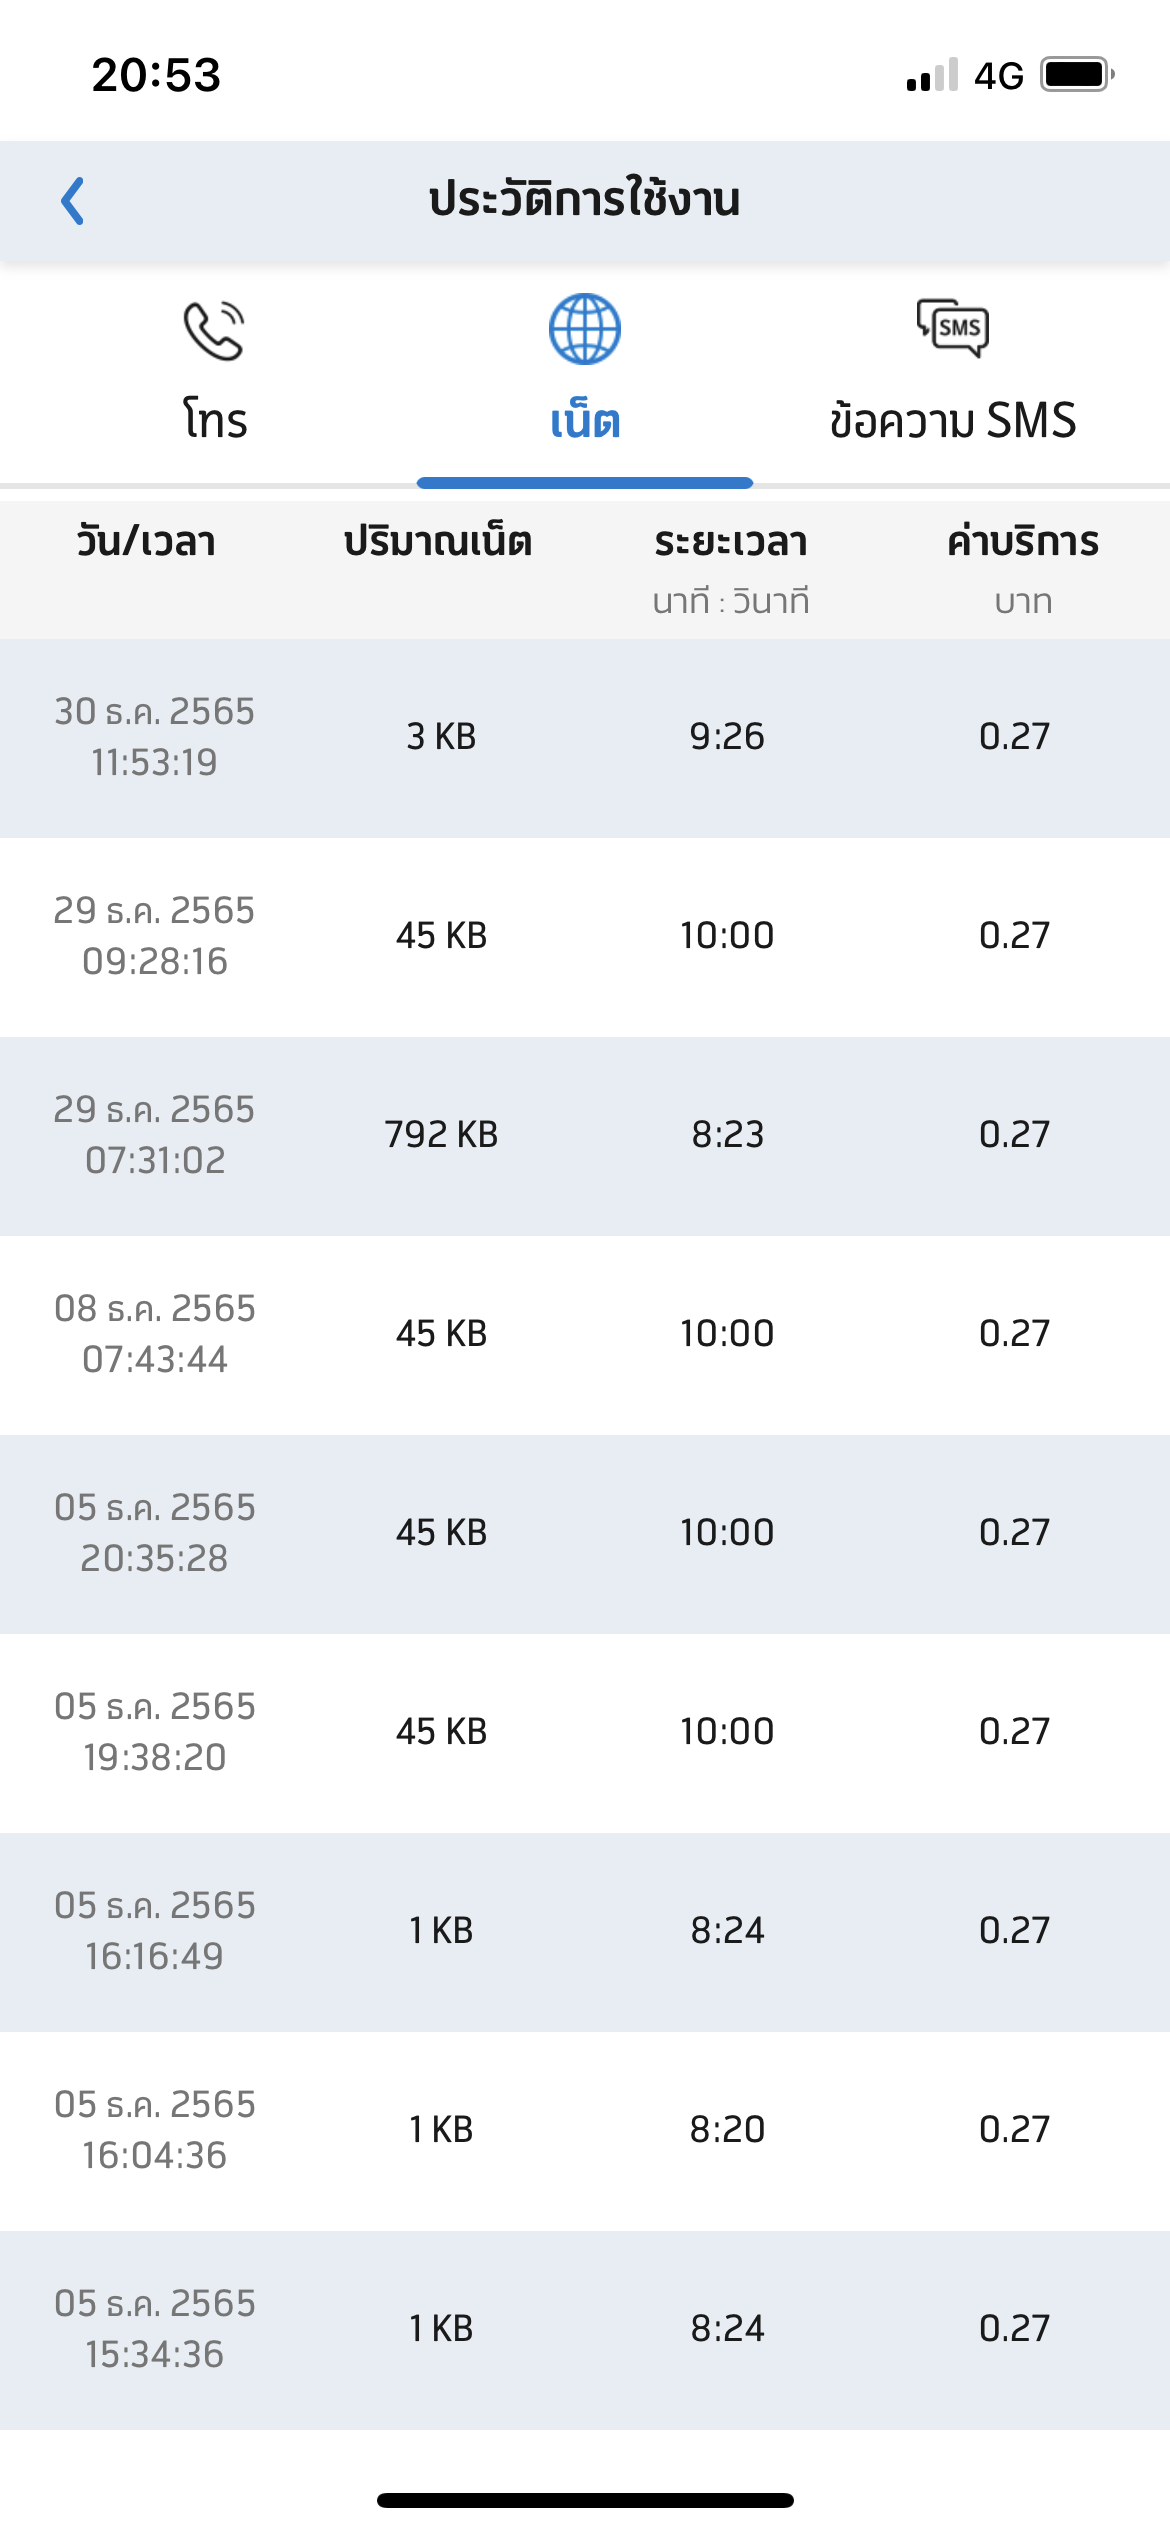Select the เน็ต tab label
Viewport: 1170px width, 2532px height.
(x=585, y=421)
